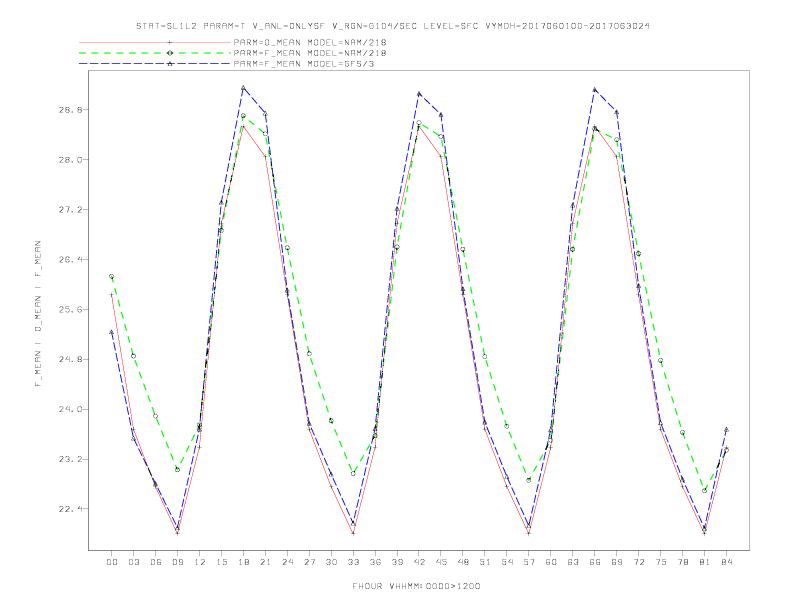
Task: Click green NAM circle point at hour 00
Action: pyautogui.click(x=112, y=277)
